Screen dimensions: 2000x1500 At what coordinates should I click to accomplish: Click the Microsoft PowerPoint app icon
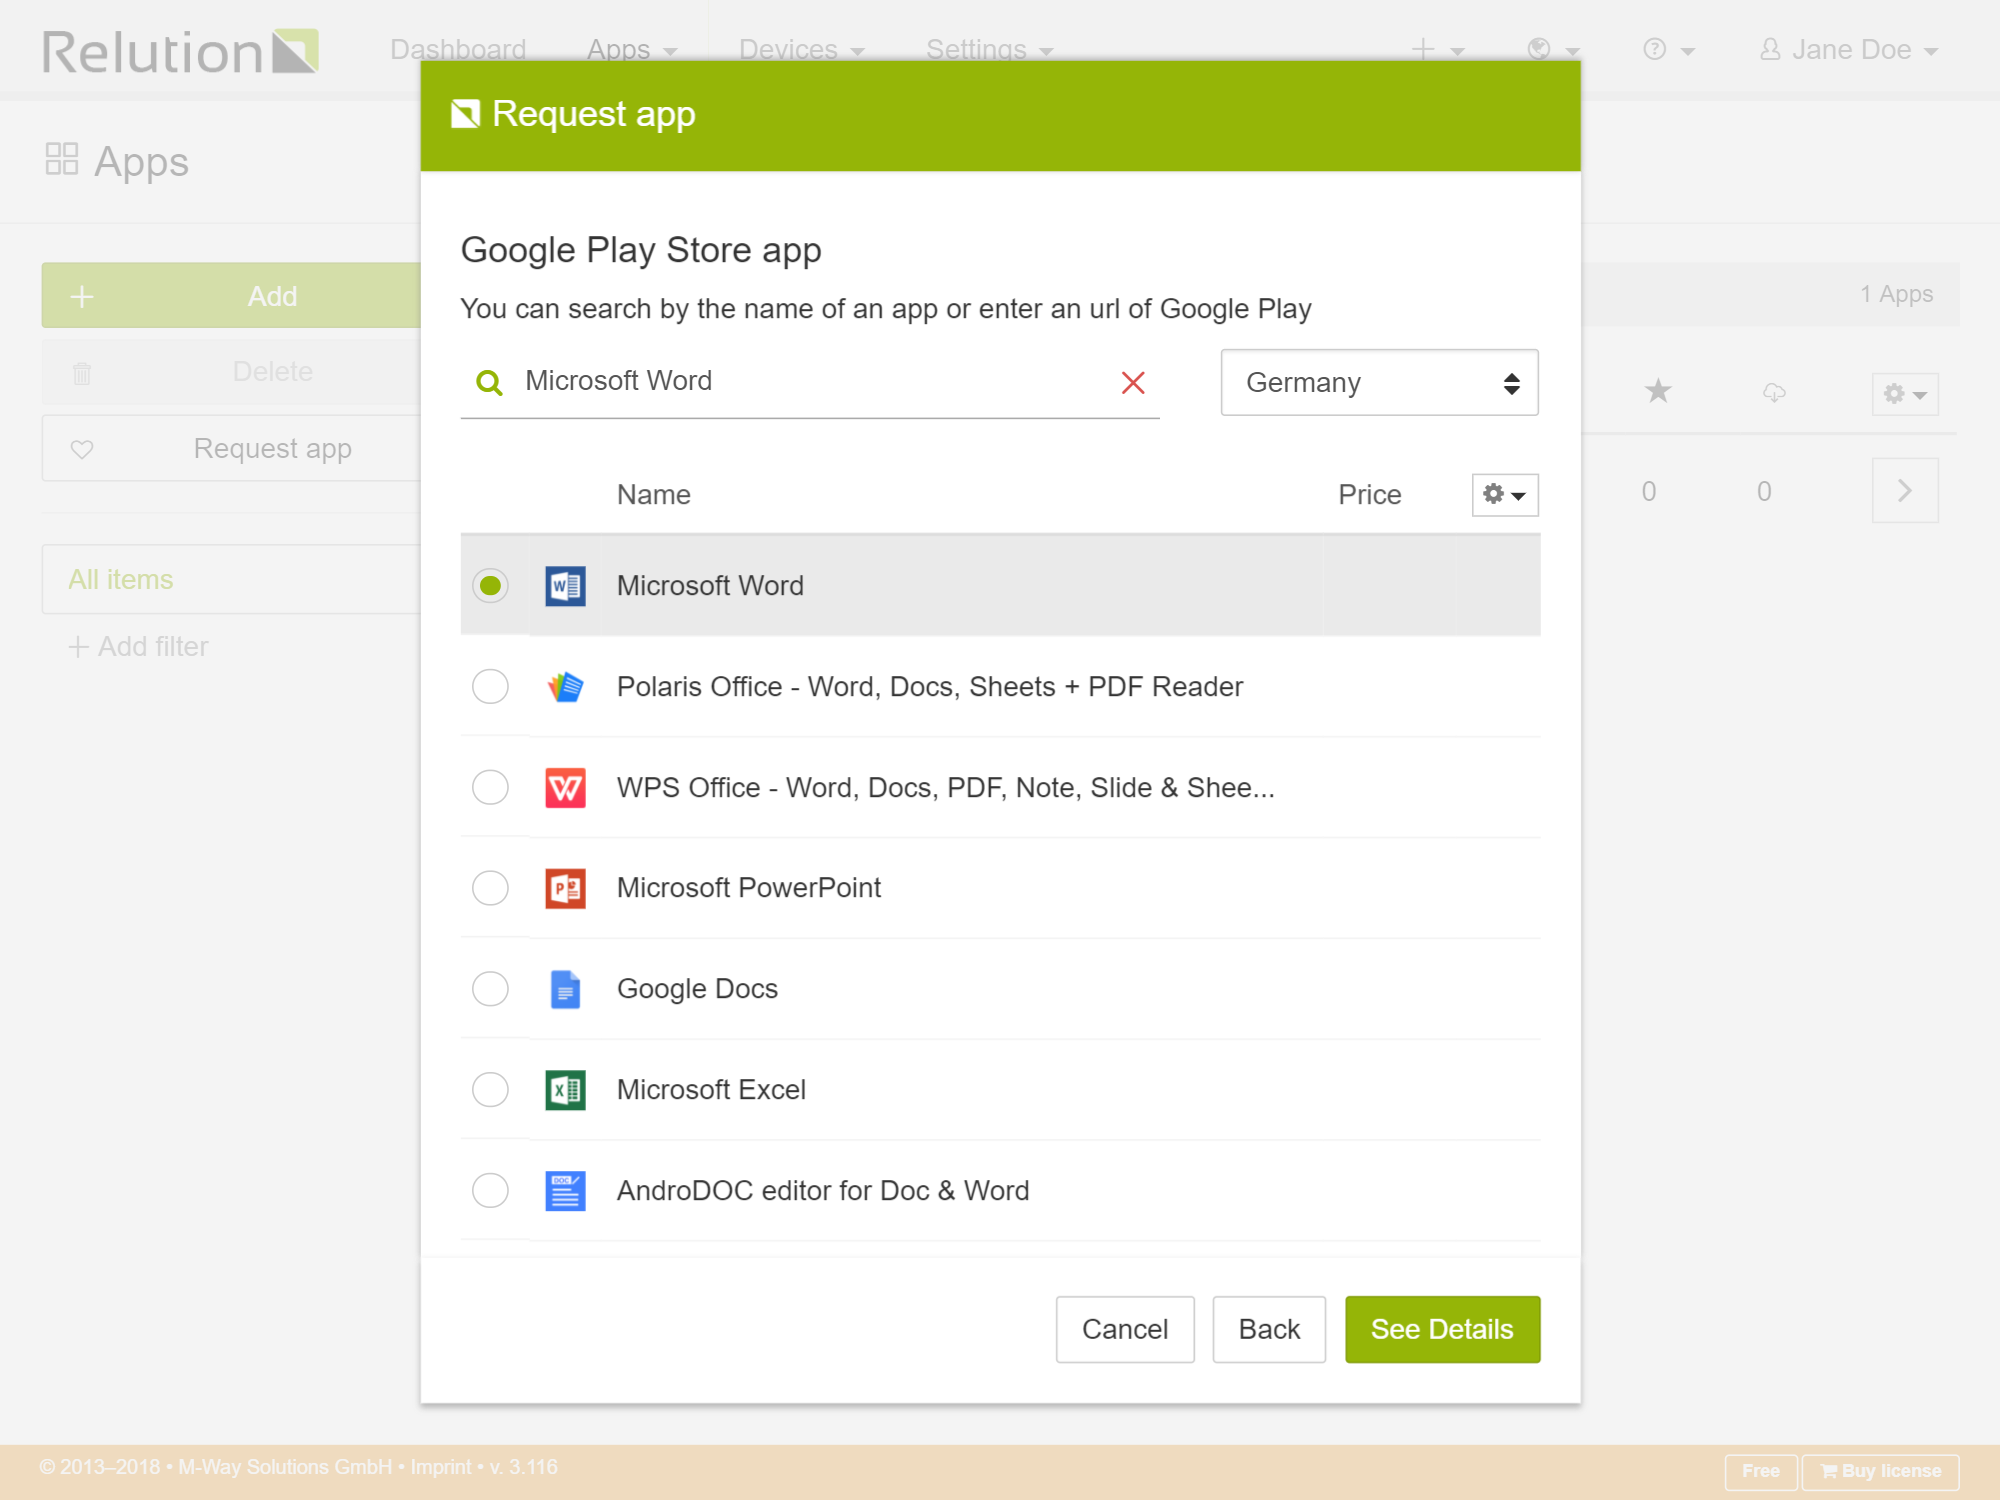point(565,888)
